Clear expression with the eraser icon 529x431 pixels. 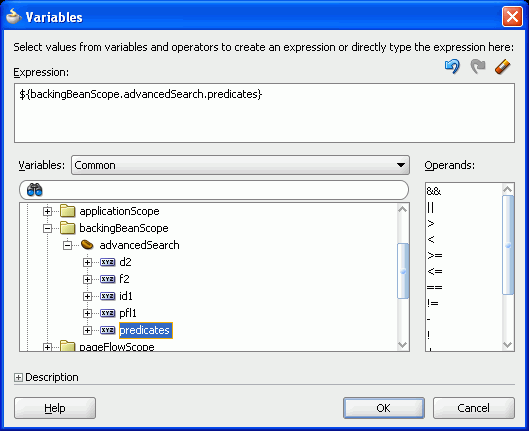502,66
